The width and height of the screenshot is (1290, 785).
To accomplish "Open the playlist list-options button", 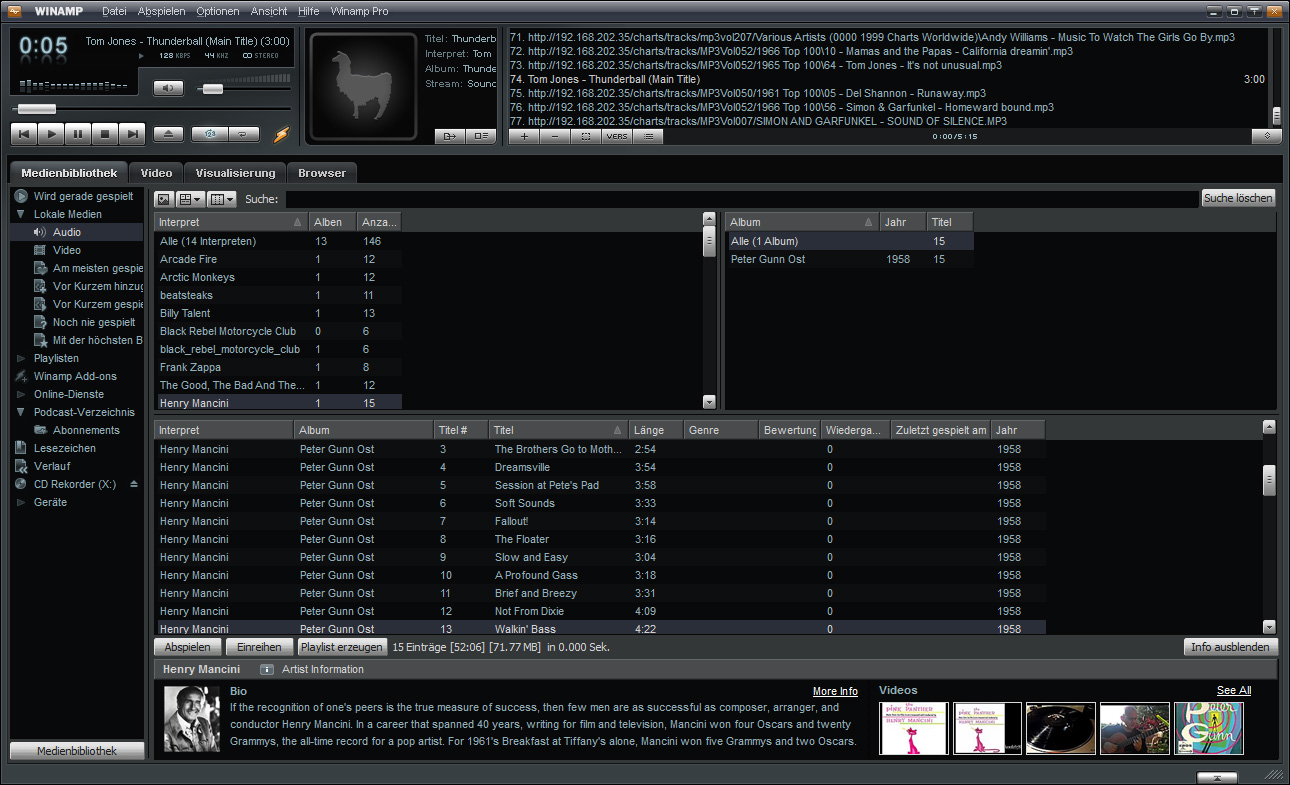I will [648, 136].
